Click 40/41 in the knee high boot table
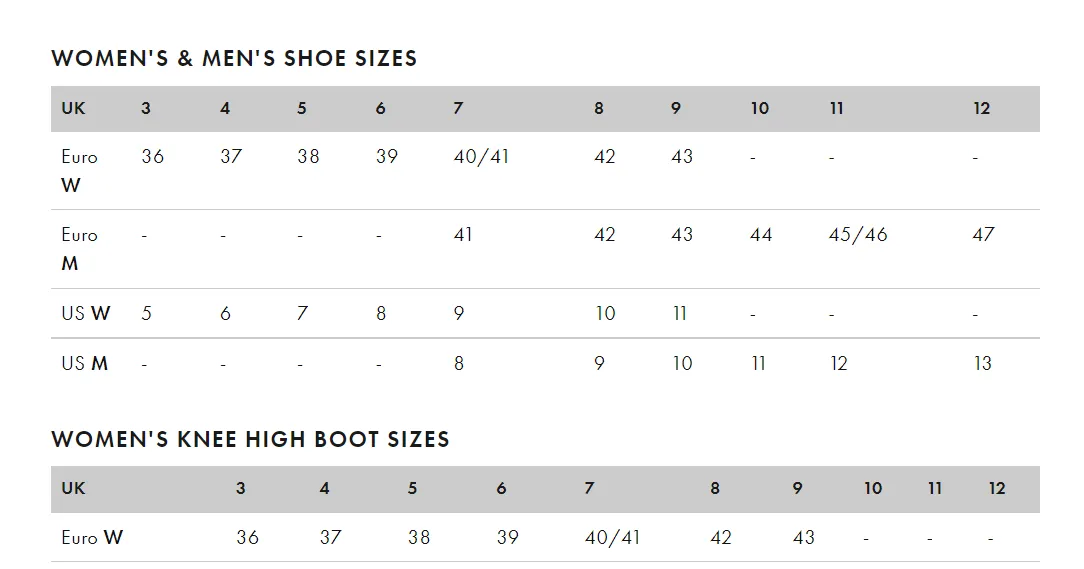 pos(613,537)
